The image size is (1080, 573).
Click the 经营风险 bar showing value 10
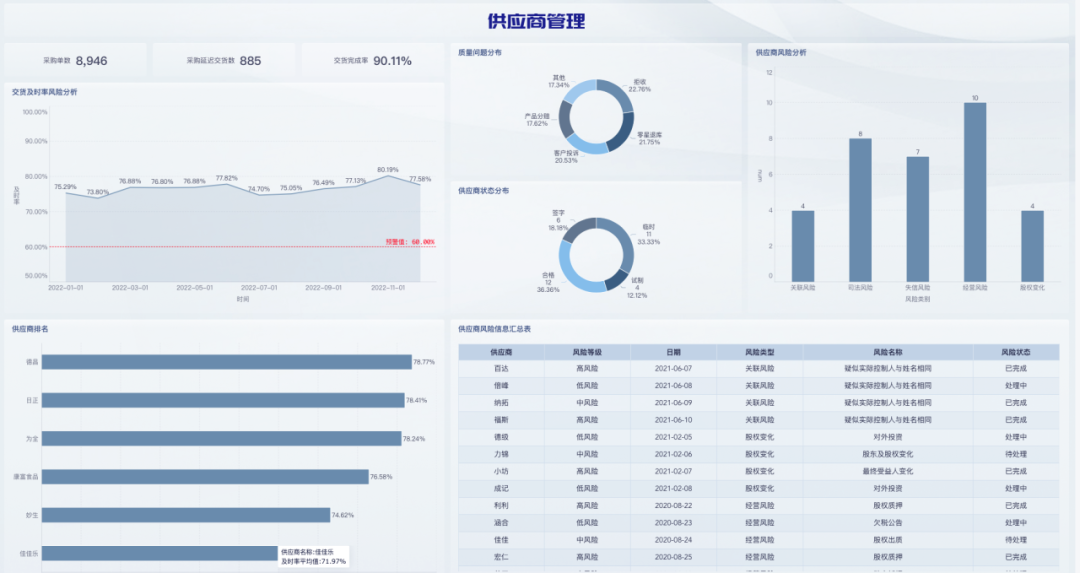[x=975, y=191]
